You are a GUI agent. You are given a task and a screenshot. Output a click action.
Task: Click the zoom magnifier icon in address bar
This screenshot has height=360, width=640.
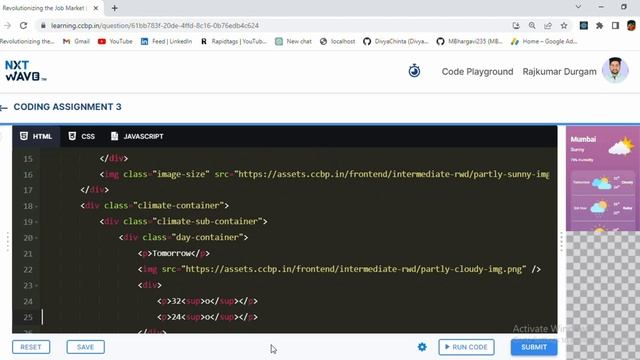pyautogui.click(x=532, y=25)
